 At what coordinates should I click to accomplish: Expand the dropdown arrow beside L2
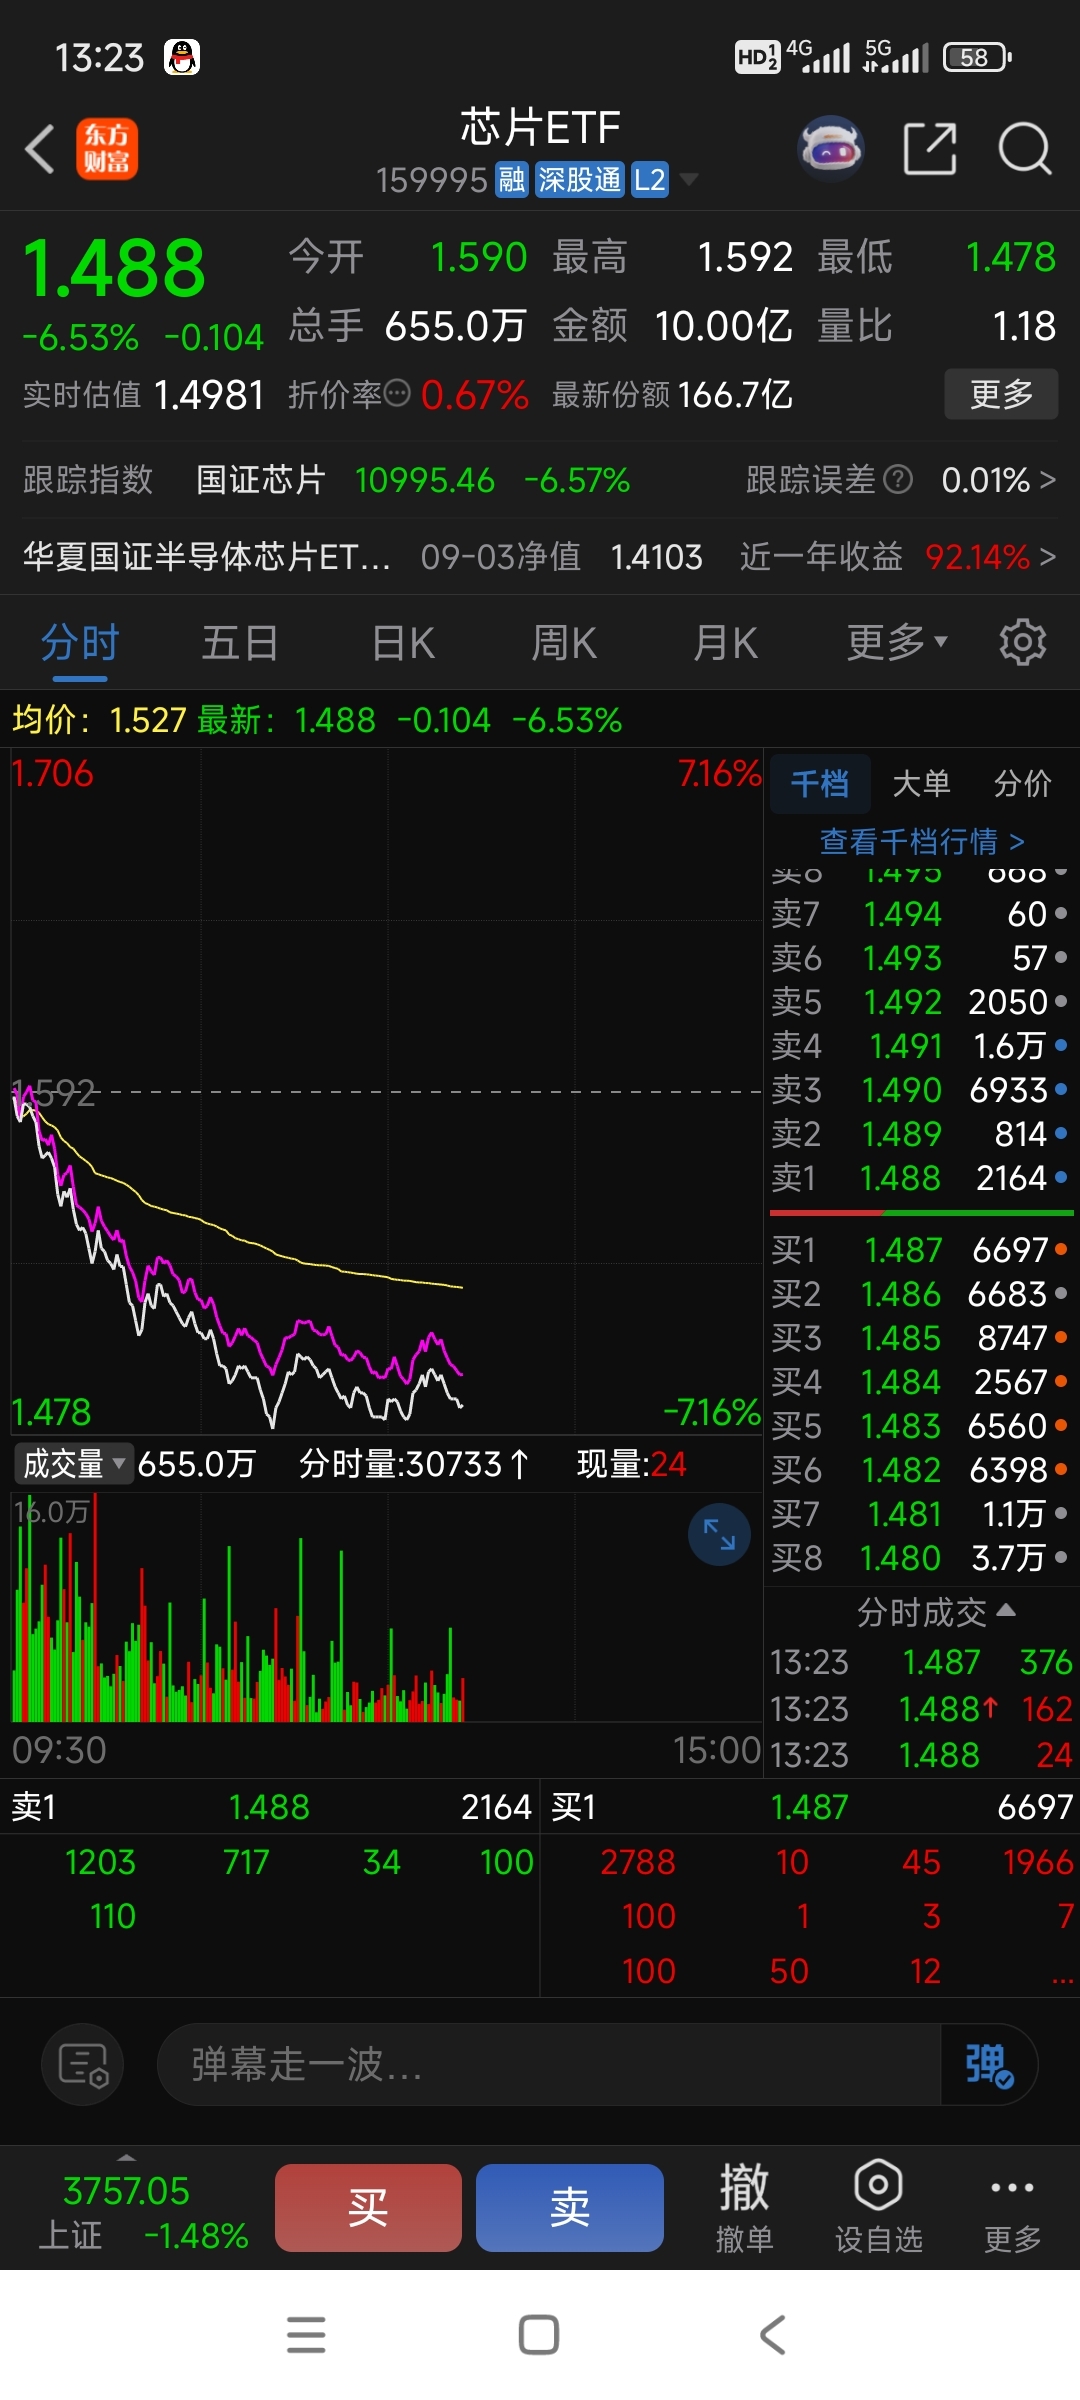[689, 180]
